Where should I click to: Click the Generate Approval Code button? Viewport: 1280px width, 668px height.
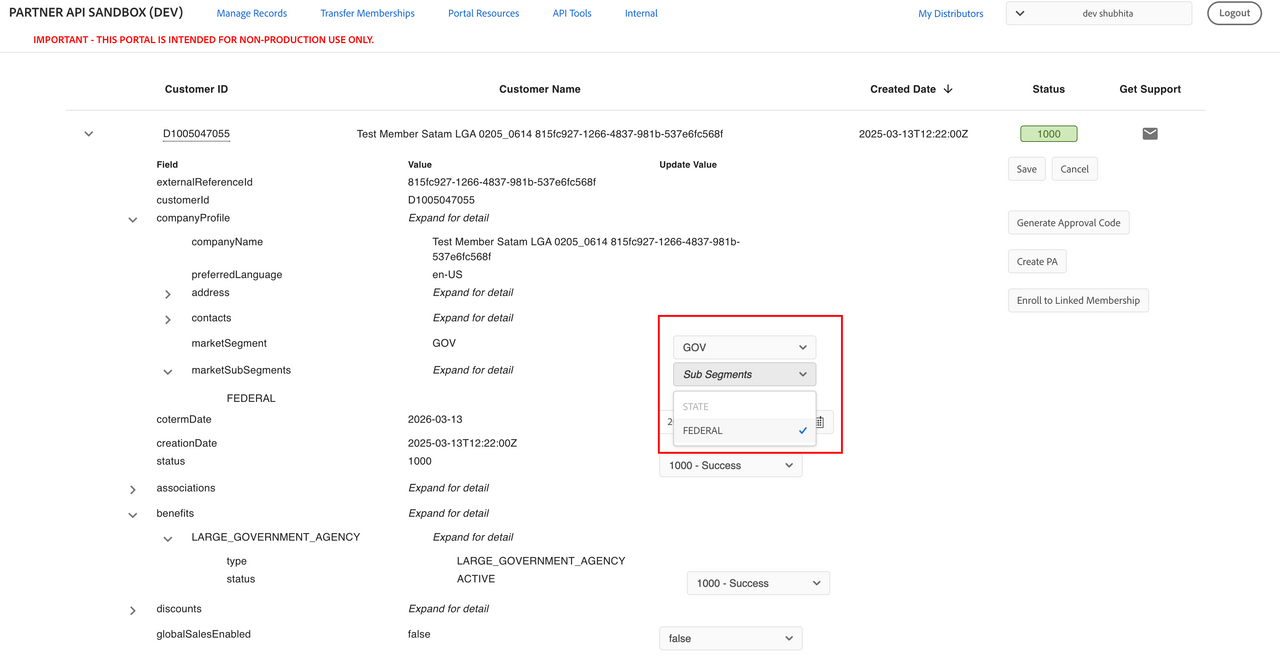(x=1068, y=223)
